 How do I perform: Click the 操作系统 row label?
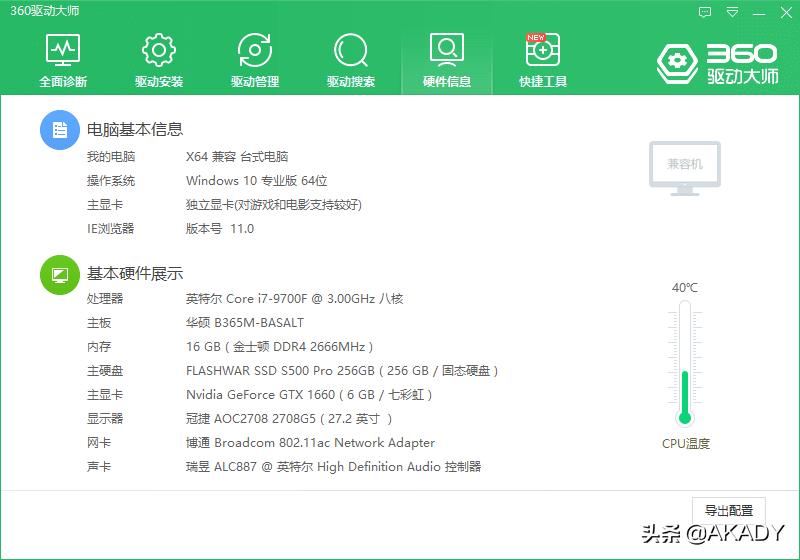click(111, 181)
